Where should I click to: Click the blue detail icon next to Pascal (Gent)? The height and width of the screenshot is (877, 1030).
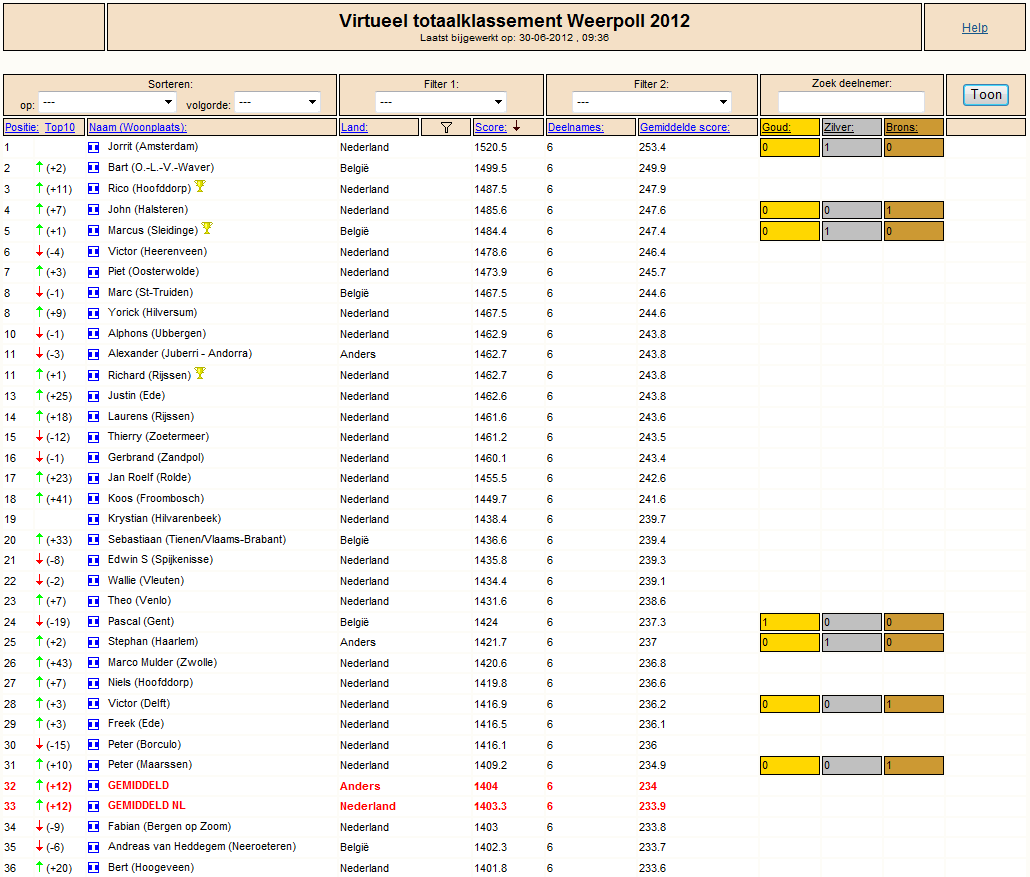pos(93,622)
